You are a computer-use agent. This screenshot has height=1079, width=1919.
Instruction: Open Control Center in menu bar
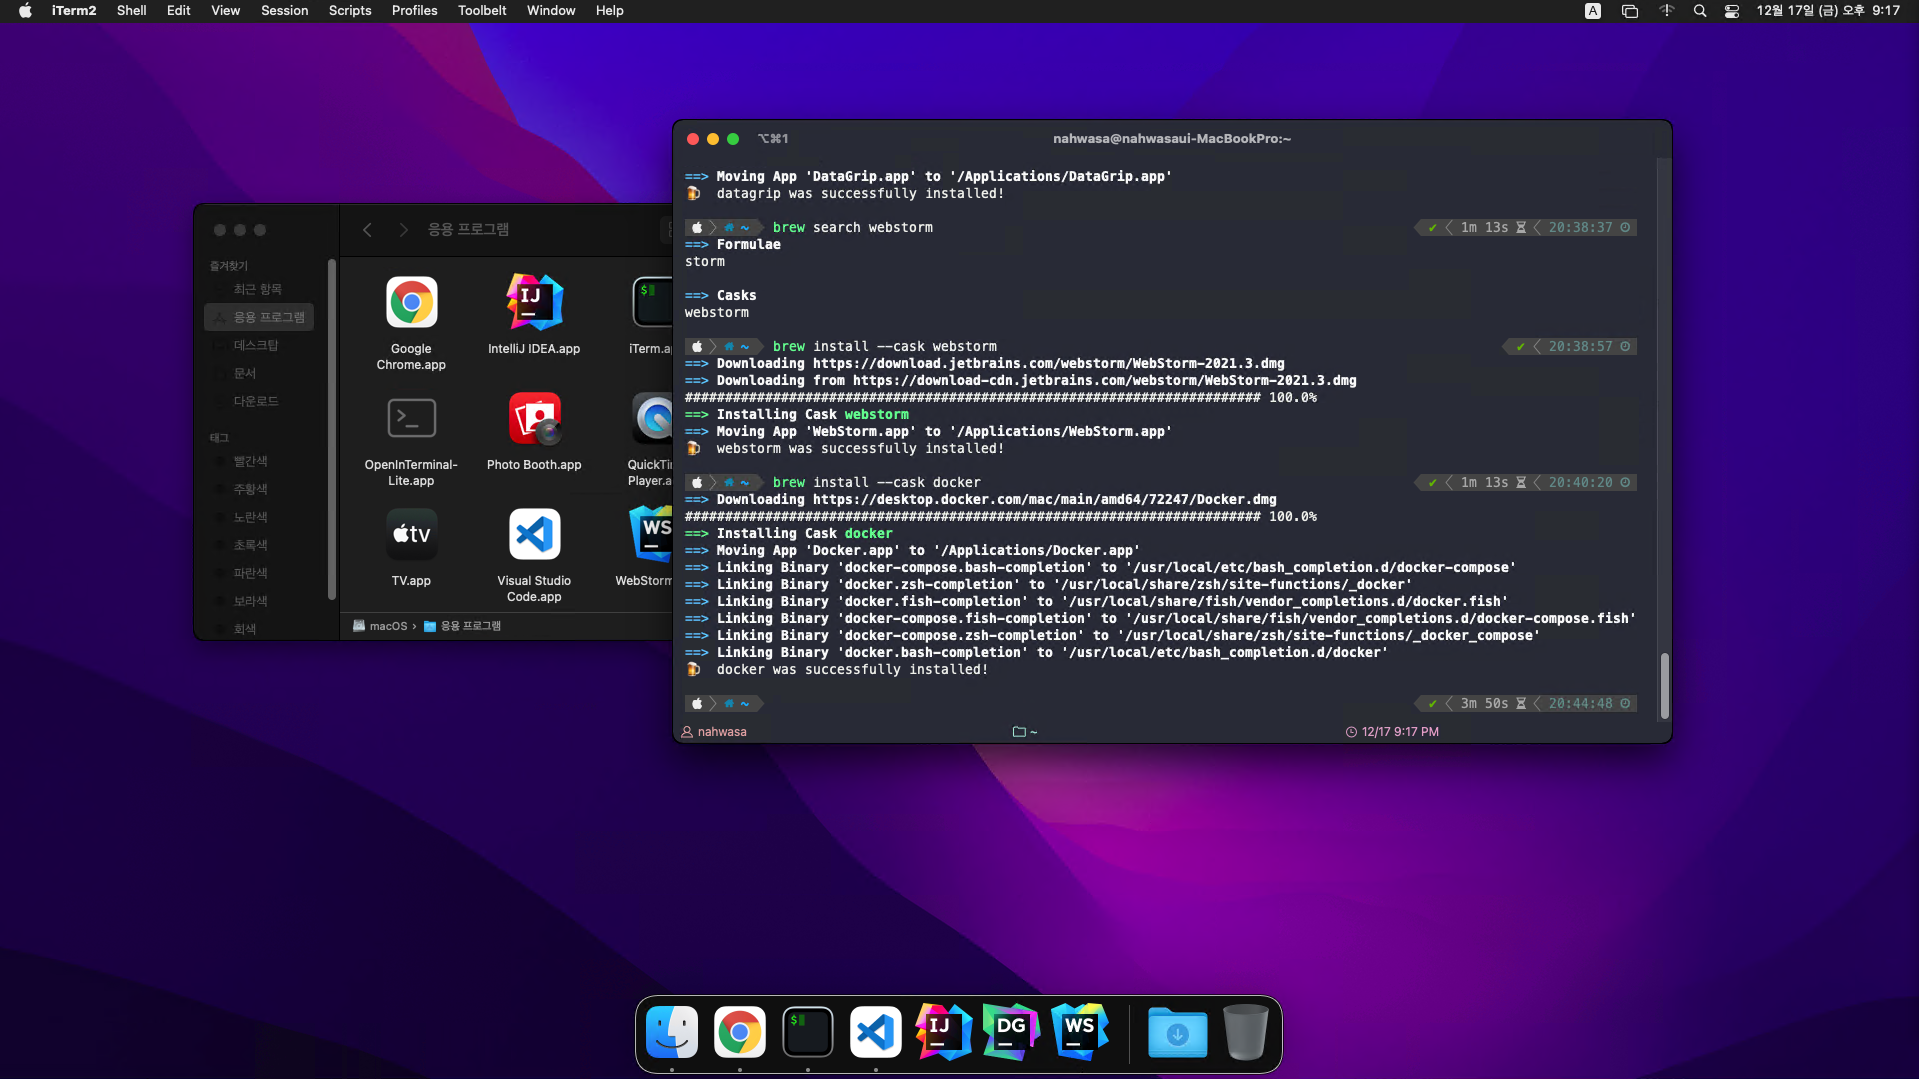point(1732,11)
